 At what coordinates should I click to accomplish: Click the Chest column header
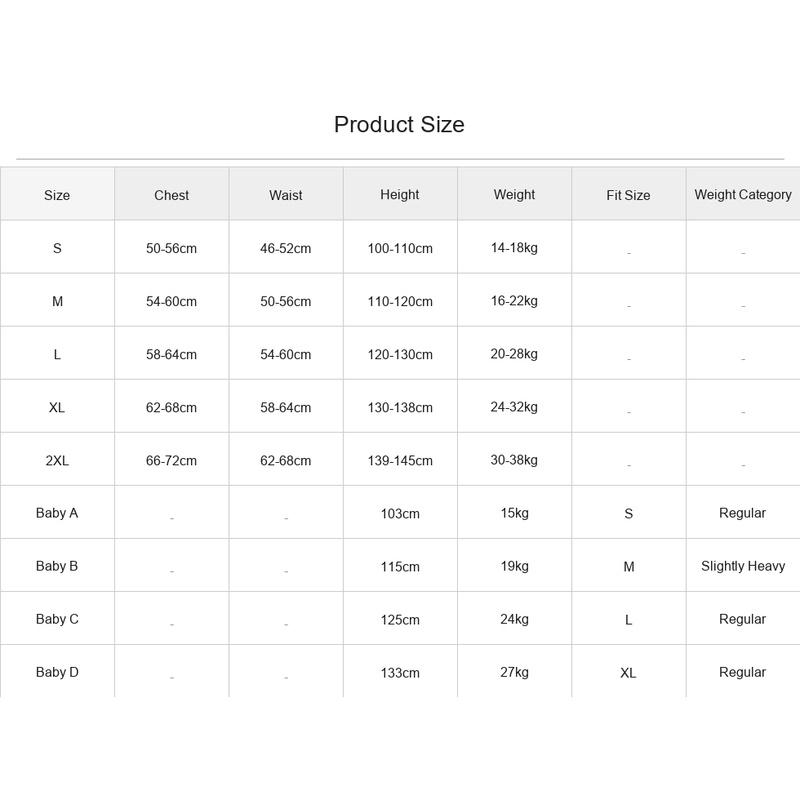click(171, 195)
